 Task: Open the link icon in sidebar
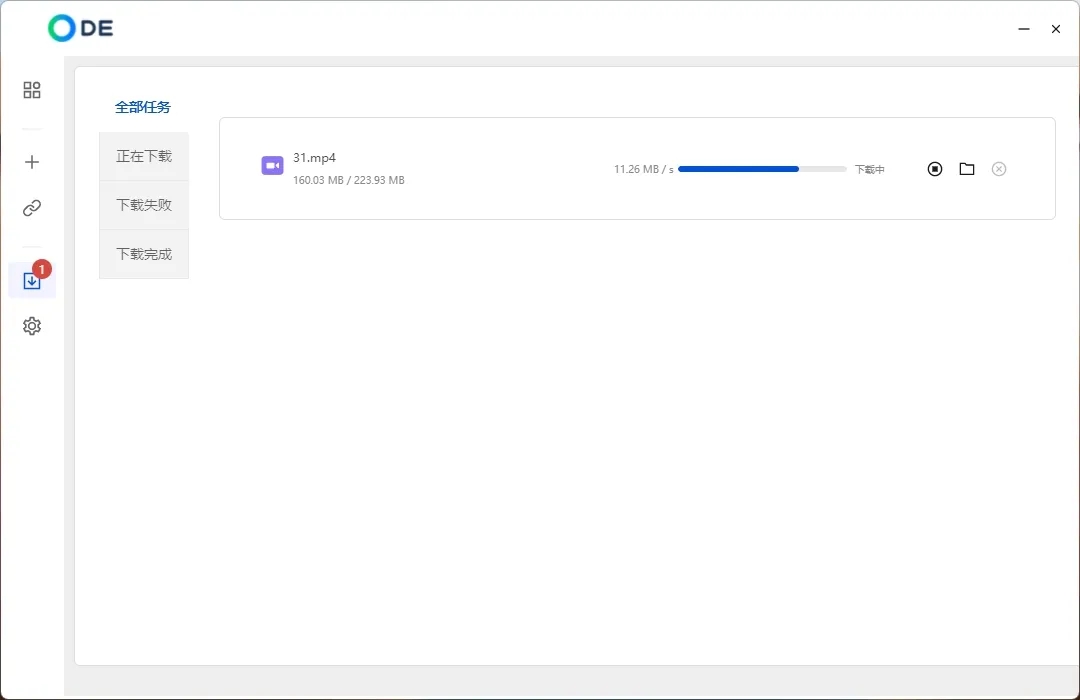[32, 208]
